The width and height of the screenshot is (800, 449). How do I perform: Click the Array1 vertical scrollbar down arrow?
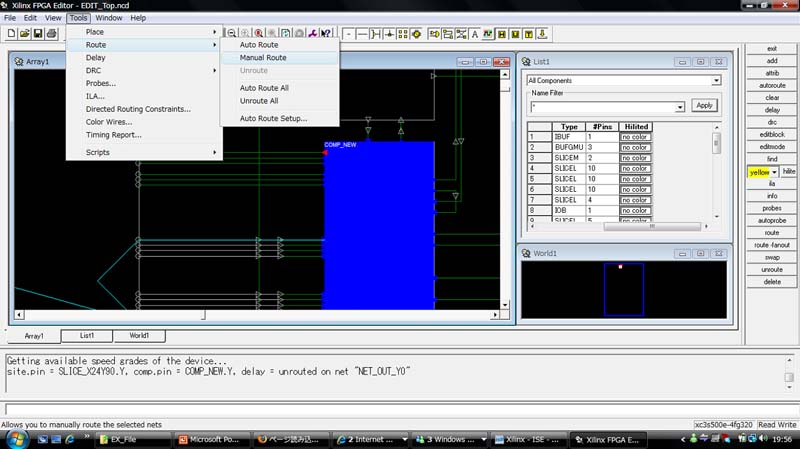pyautogui.click(x=505, y=305)
